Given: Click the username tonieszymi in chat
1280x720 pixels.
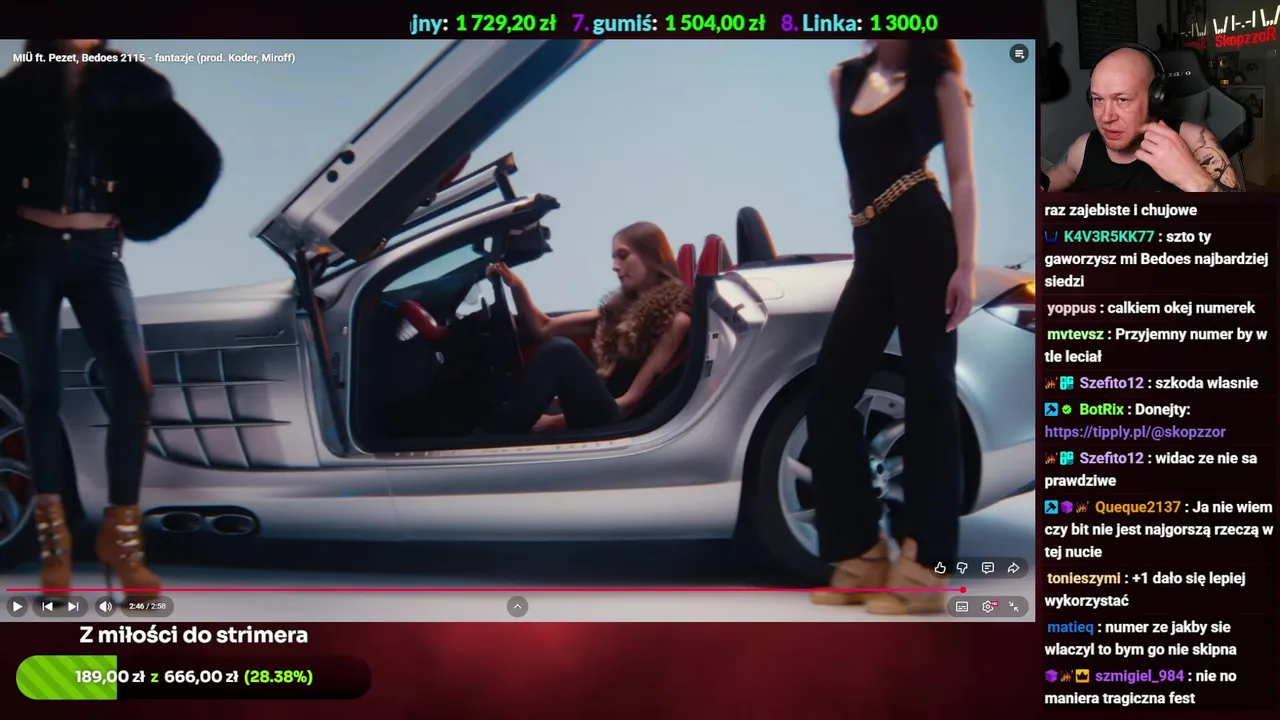Looking at the screenshot, I should pyautogui.click(x=1084, y=578).
